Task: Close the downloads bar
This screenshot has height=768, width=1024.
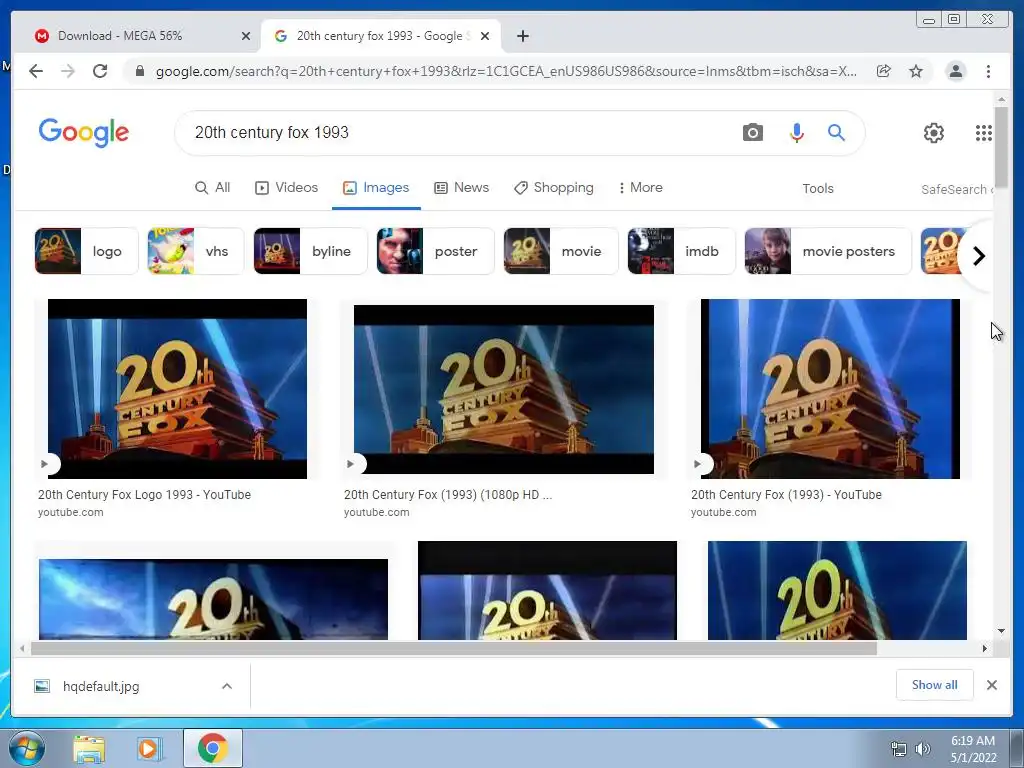Action: (x=991, y=684)
